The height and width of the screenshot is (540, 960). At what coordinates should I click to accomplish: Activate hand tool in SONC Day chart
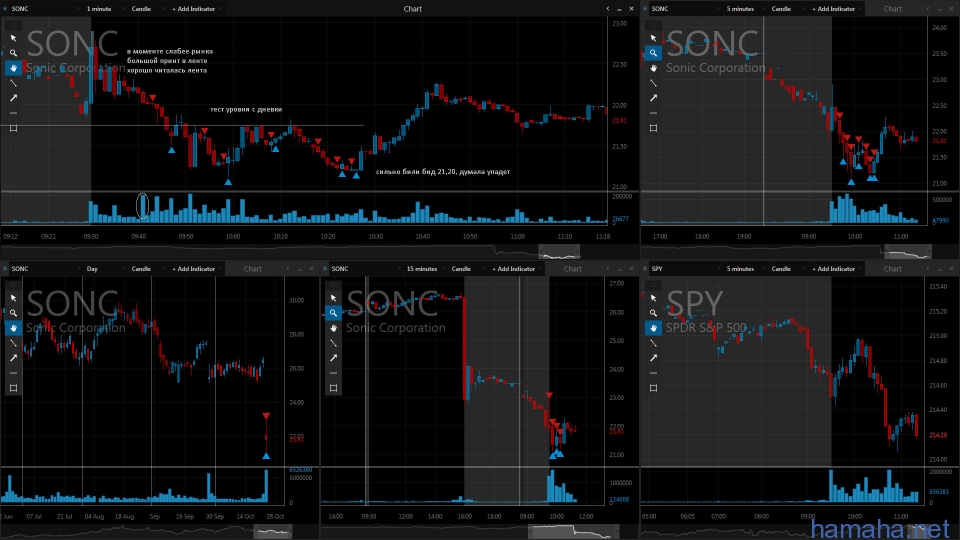click(x=13, y=328)
